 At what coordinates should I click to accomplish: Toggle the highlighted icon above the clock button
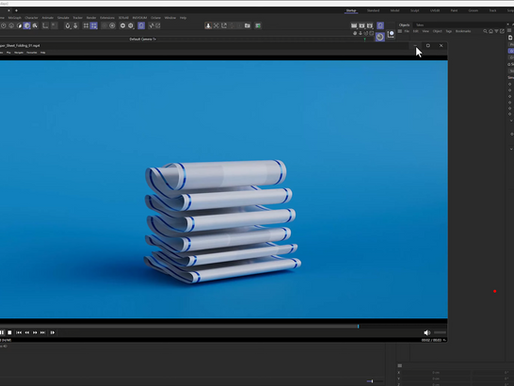tap(380, 26)
